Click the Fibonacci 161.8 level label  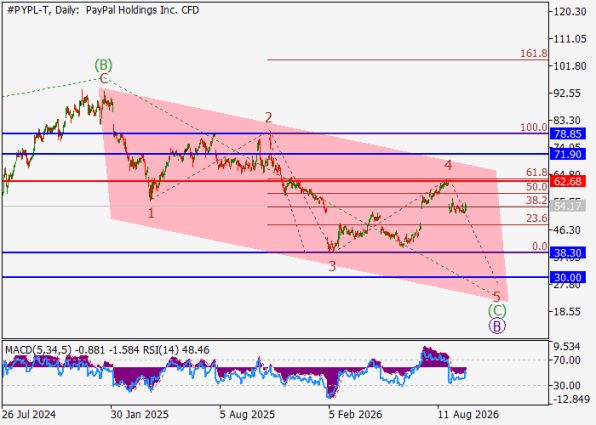click(534, 54)
